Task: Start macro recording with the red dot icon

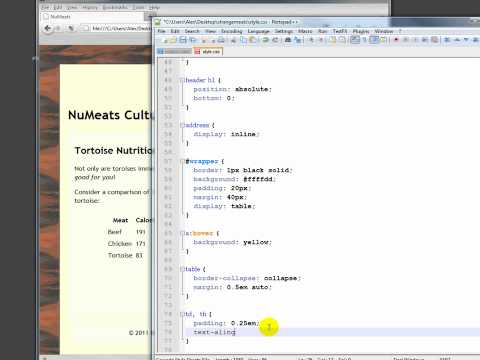Action: 396,40
